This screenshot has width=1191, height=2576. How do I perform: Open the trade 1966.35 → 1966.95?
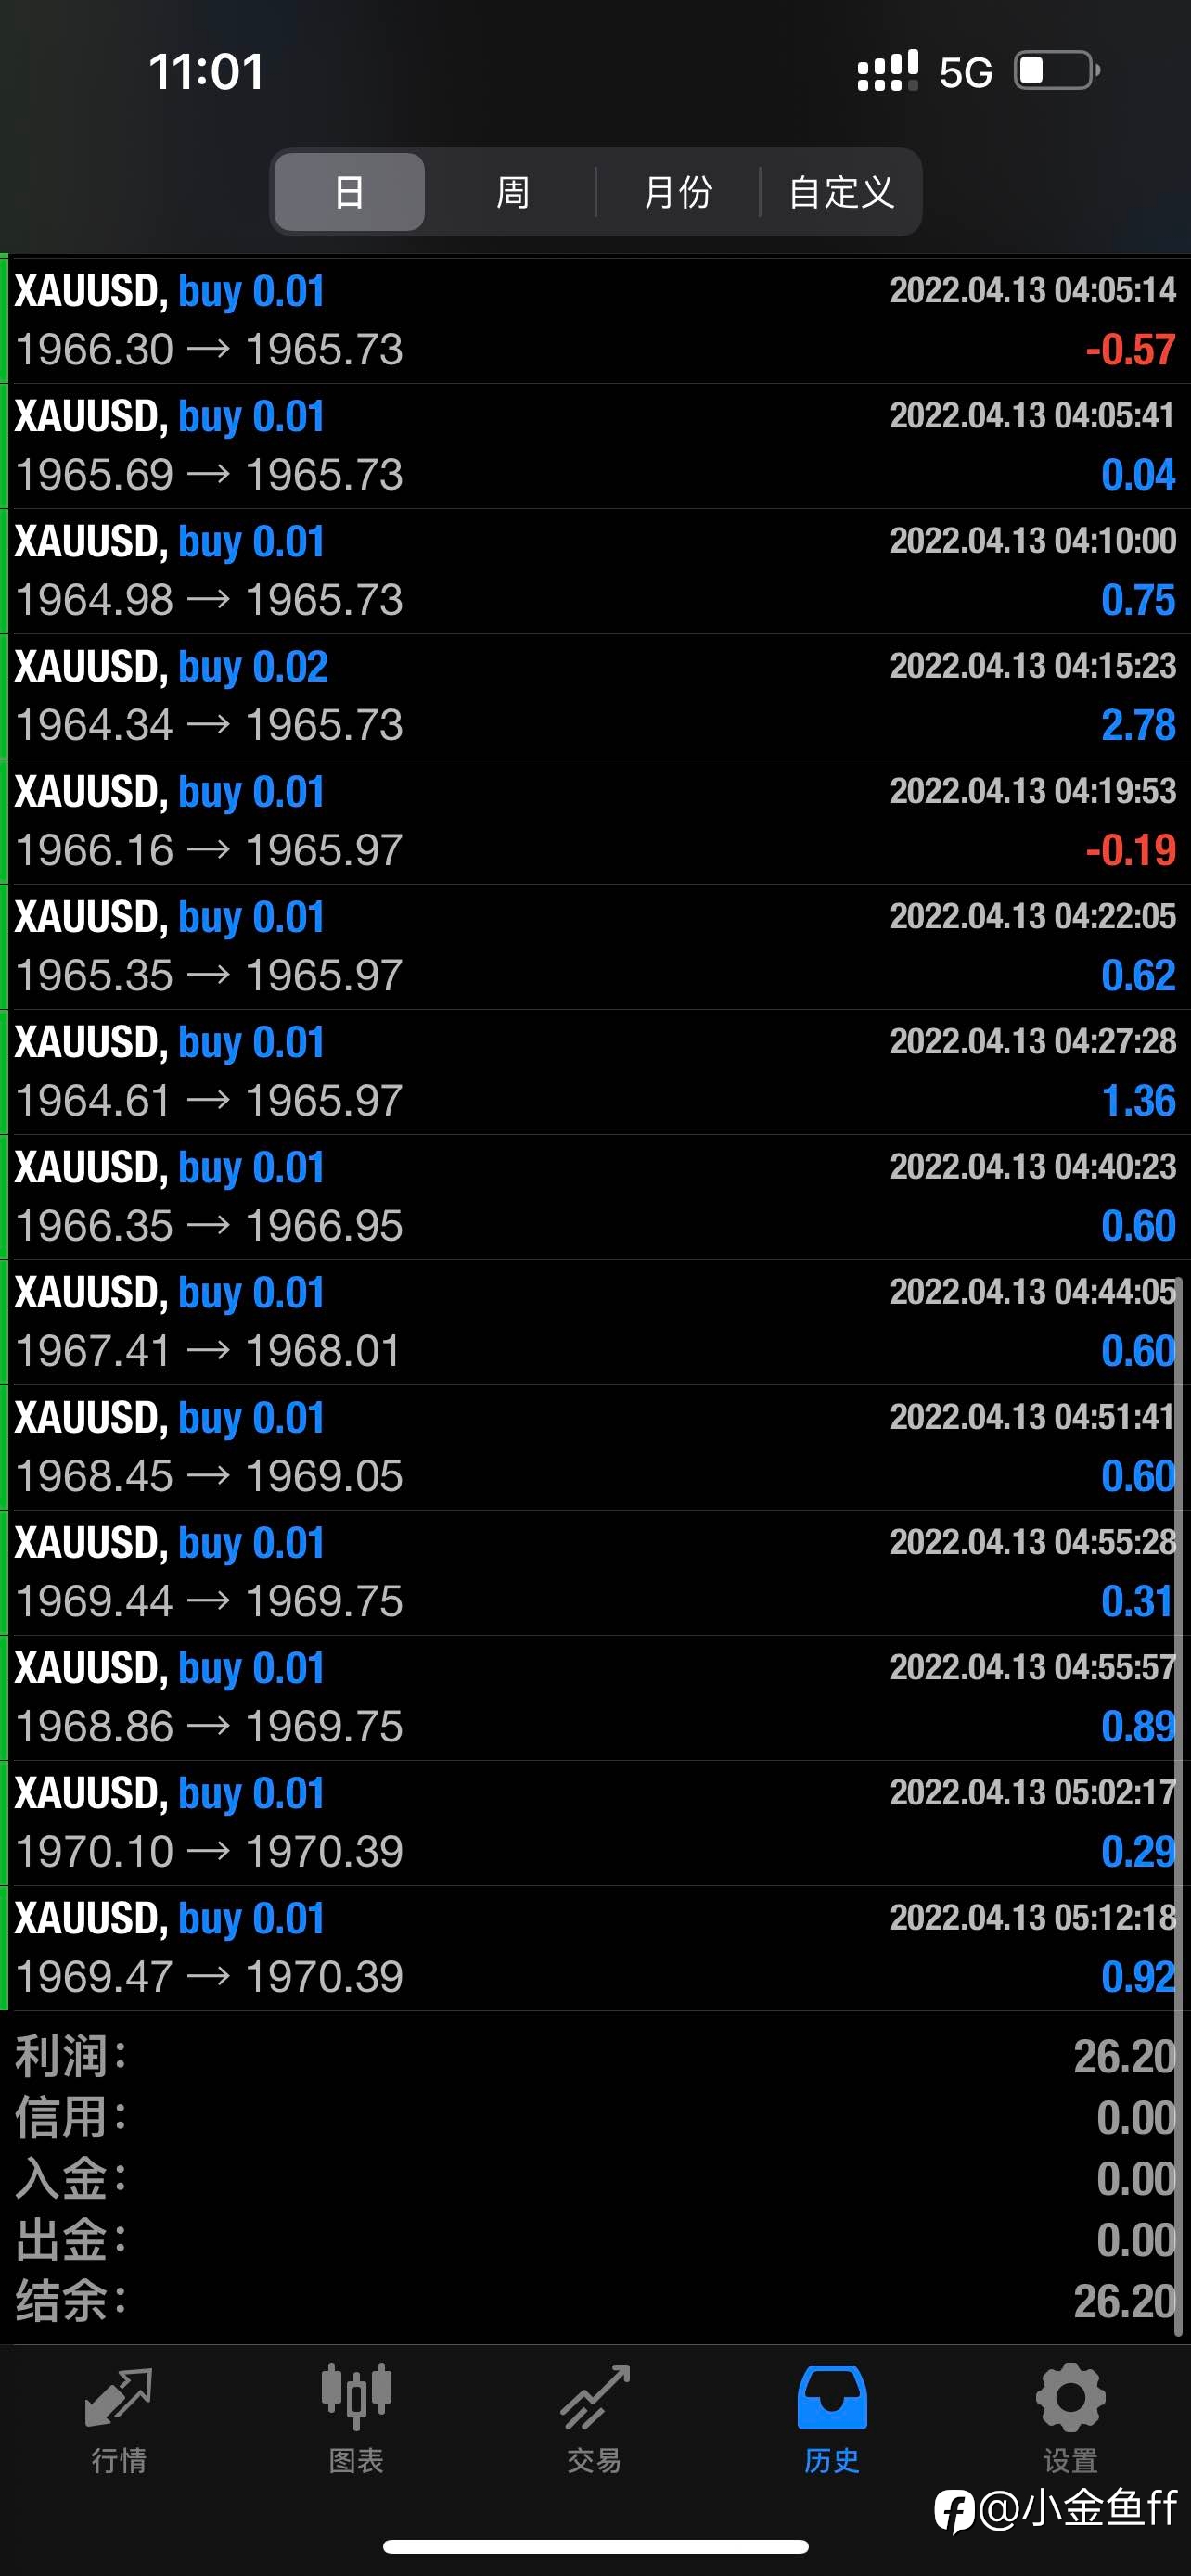[x=595, y=1197]
